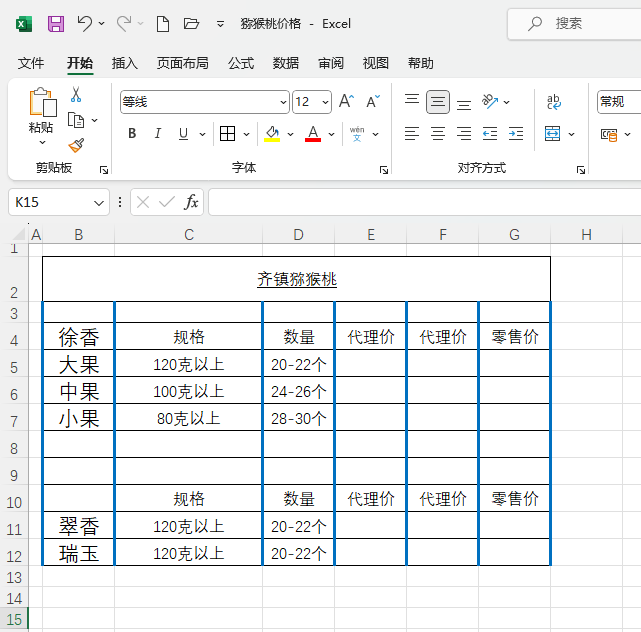Align text left

click(x=412, y=133)
